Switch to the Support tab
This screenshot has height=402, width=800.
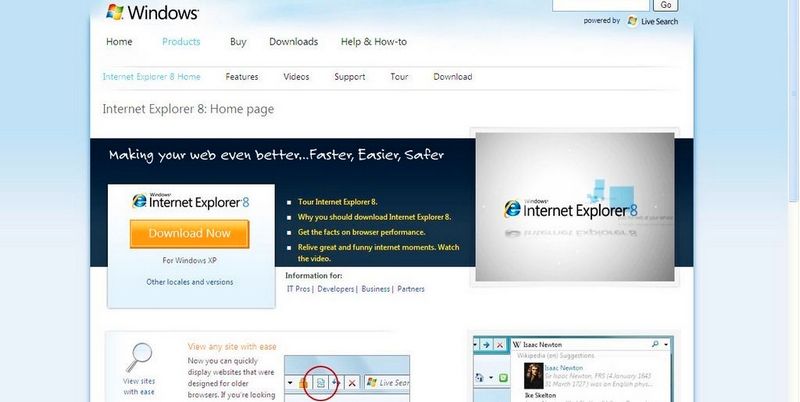click(x=349, y=77)
